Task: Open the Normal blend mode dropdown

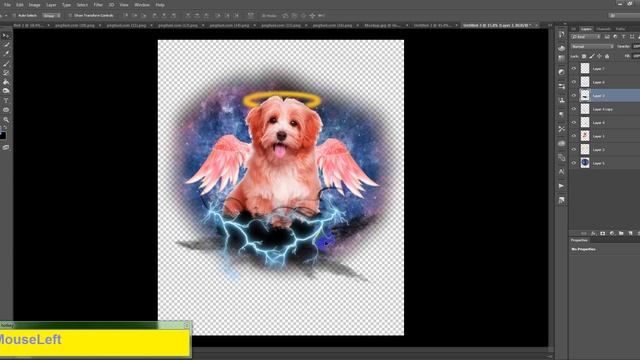Action: coord(592,47)
